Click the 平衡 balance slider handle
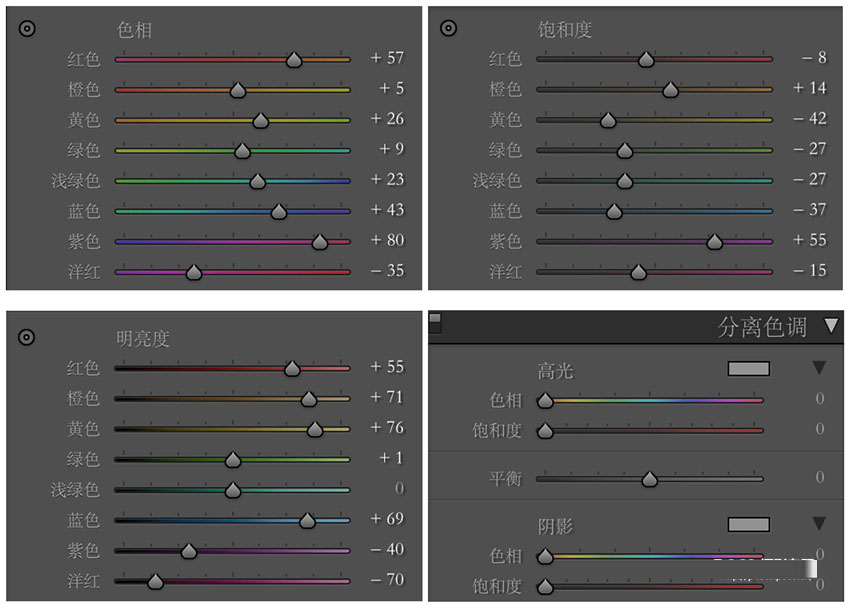The height and width of the screenshot is (608, 850). coord(650,480)
